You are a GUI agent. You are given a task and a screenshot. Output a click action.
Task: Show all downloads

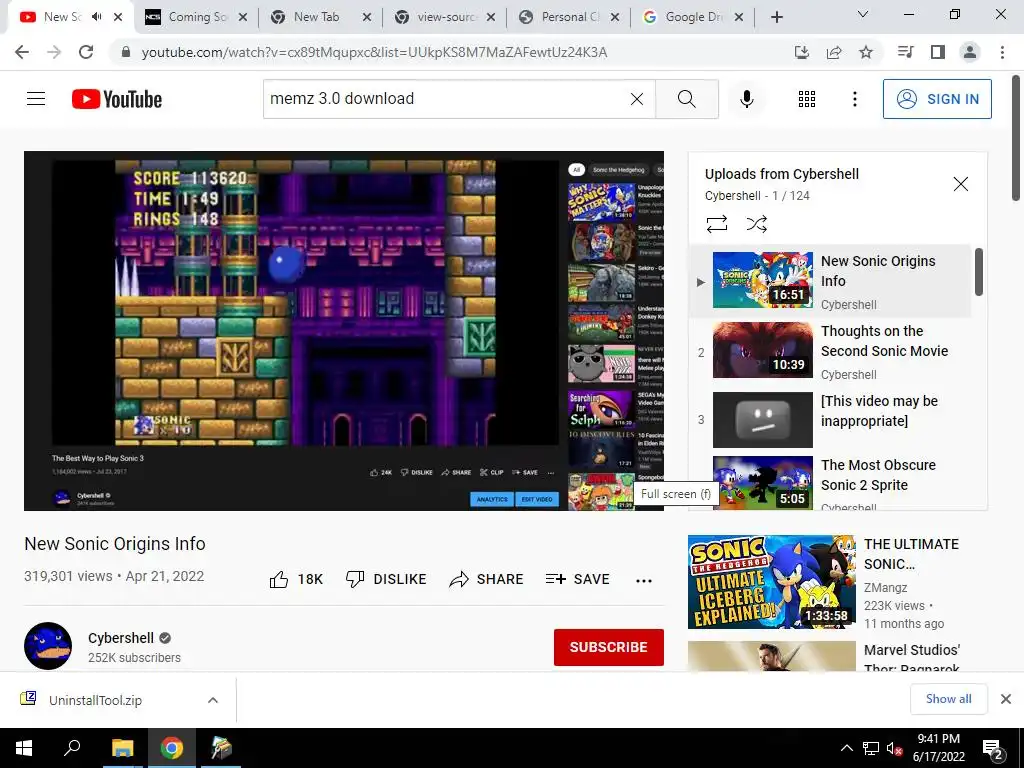(948, 699)
